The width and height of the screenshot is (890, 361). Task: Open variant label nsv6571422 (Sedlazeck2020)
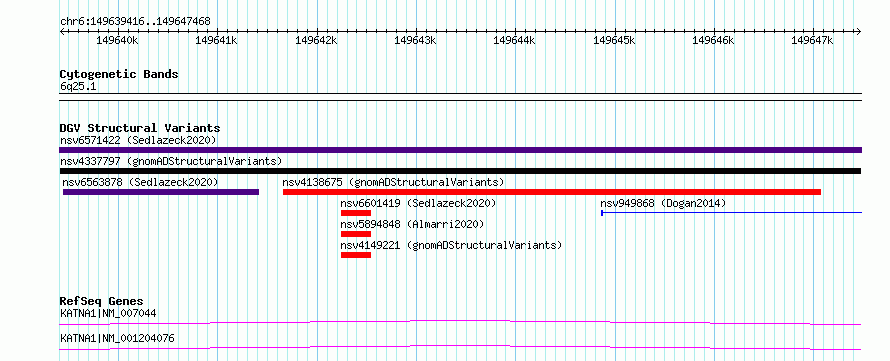pyautogui.click(x=138, y=140)
